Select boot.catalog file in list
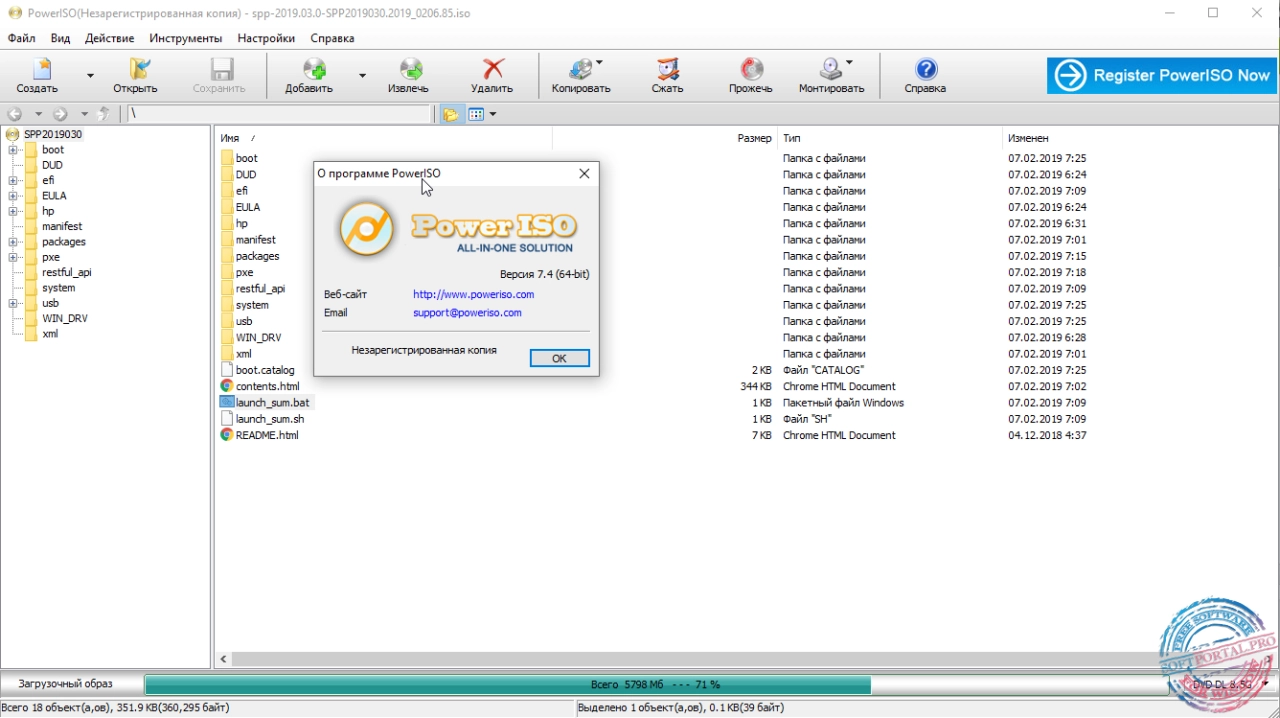 click(x=265, y=370)
